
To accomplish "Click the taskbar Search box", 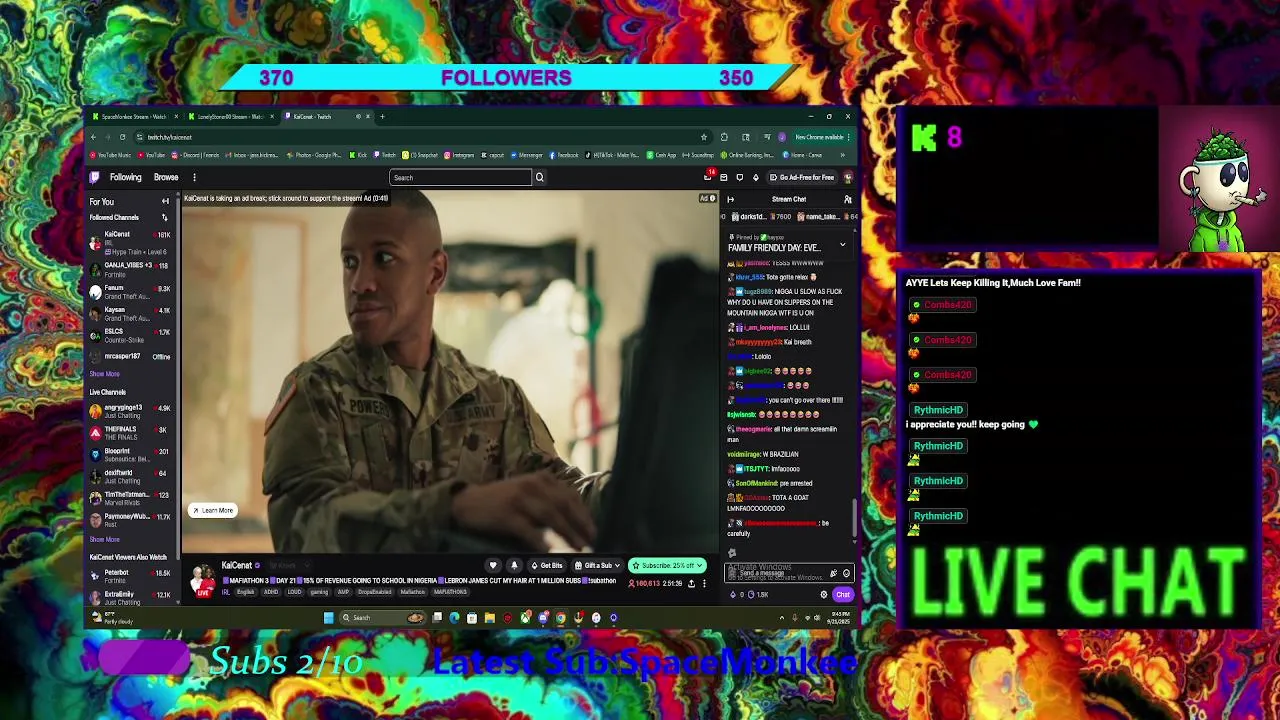I will coord(384,618).
